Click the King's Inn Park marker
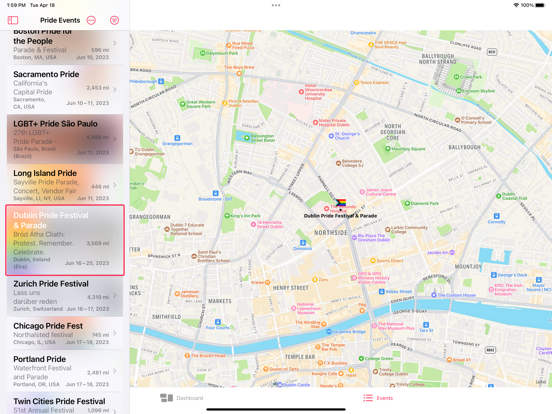The height and width of the screenshot is (414, 552). pyautogui.click(x=227, y=215)
